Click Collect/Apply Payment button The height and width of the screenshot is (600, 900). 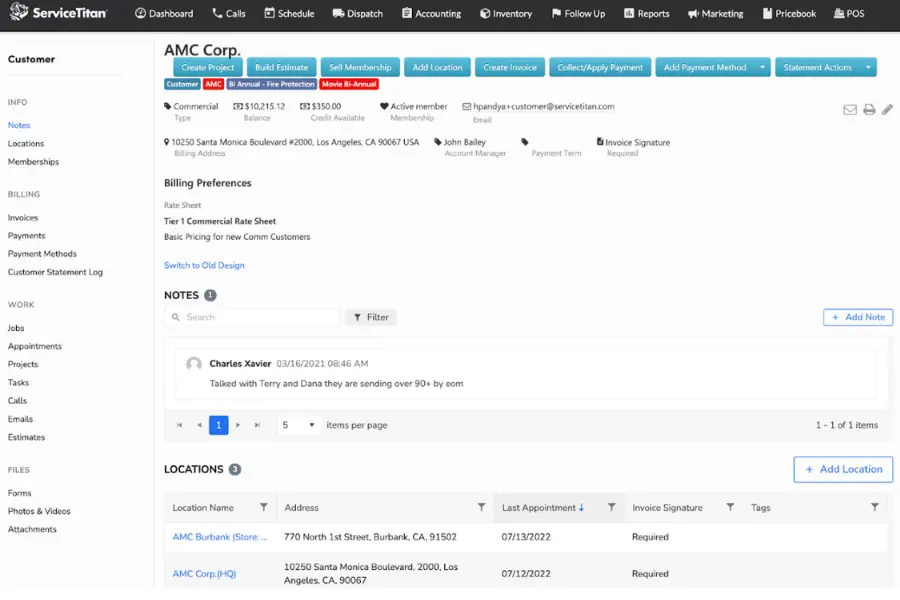pyautogui.click(x=600, y=67)
